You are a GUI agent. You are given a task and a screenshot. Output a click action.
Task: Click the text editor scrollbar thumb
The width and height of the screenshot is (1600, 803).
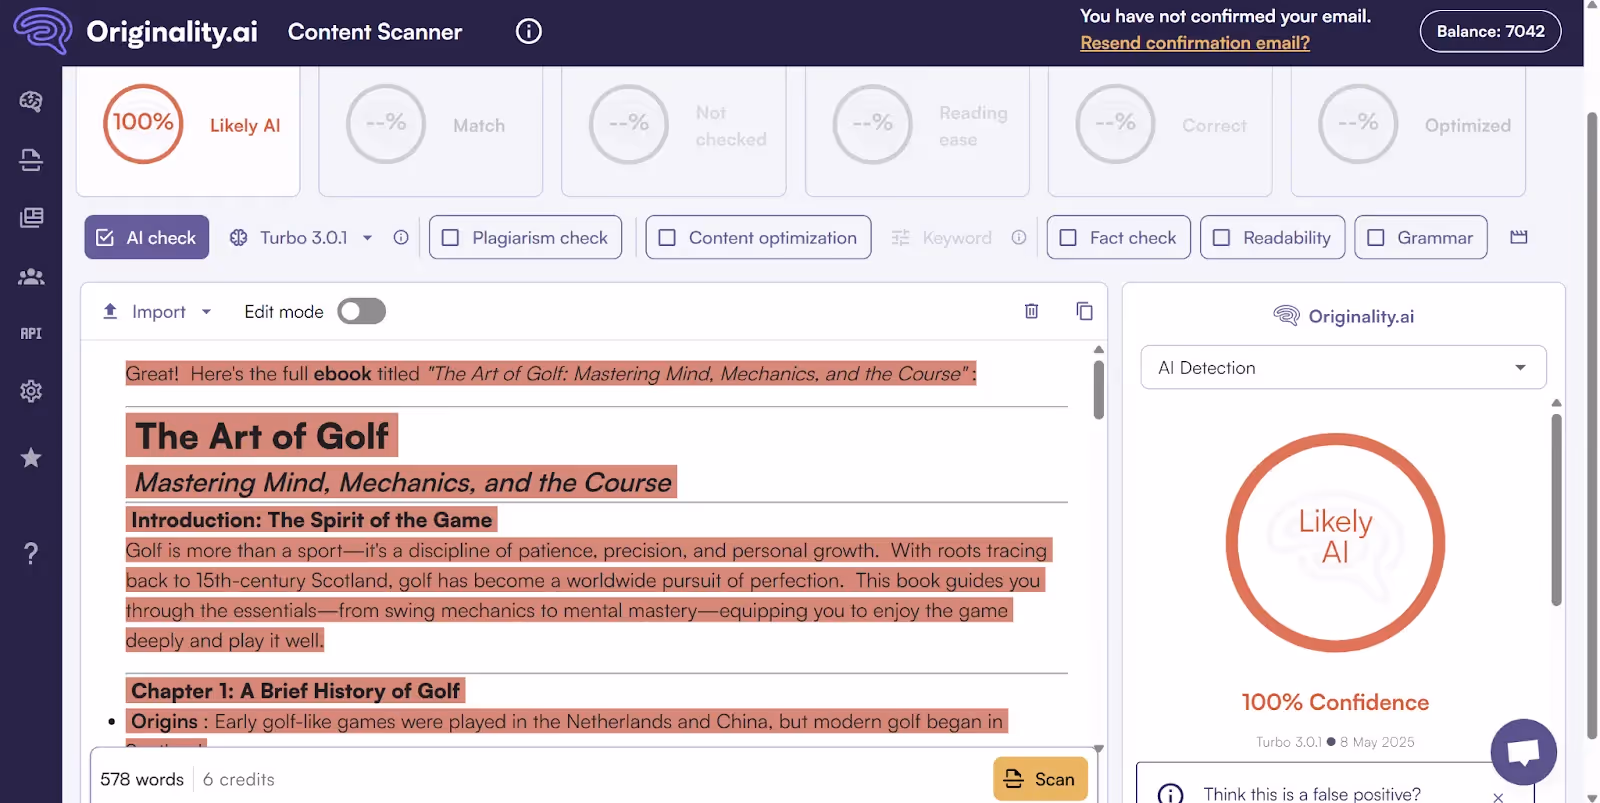(1099, 390)
